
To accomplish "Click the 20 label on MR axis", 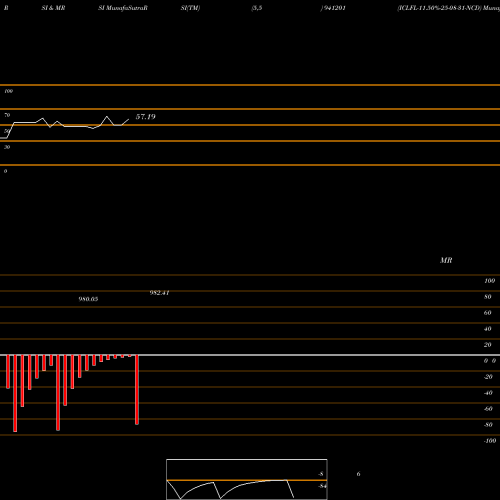I will click(488, 345).
